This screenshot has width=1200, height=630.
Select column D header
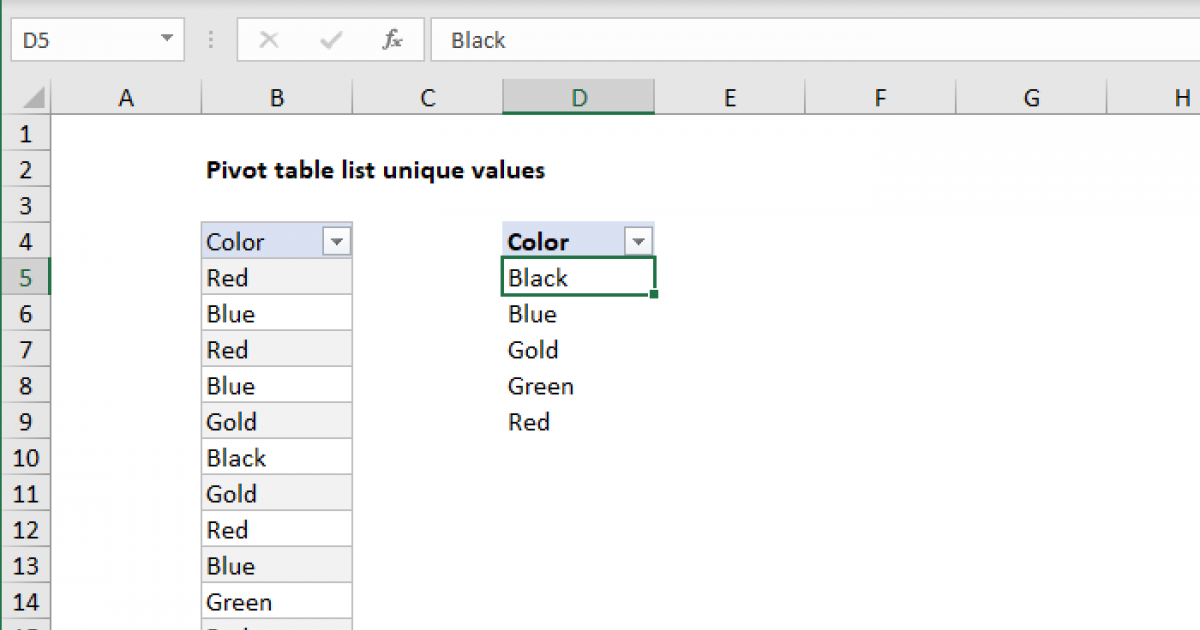[578, 97]
